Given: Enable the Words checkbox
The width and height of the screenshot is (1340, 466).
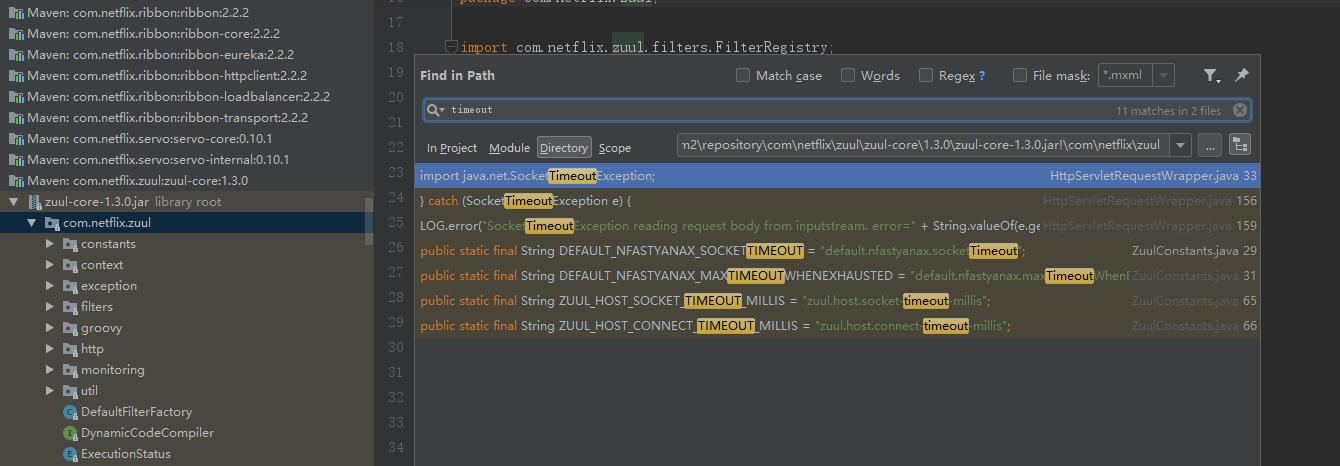Looking at the screenshot, I should click(x=848, y=76).
